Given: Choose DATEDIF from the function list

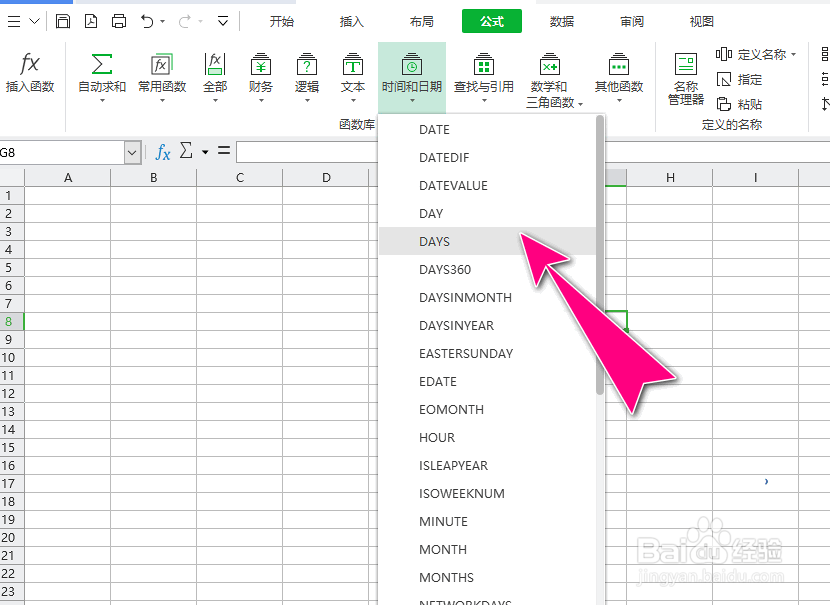Looking at the screenshot, I should click(x=487, y=158).
